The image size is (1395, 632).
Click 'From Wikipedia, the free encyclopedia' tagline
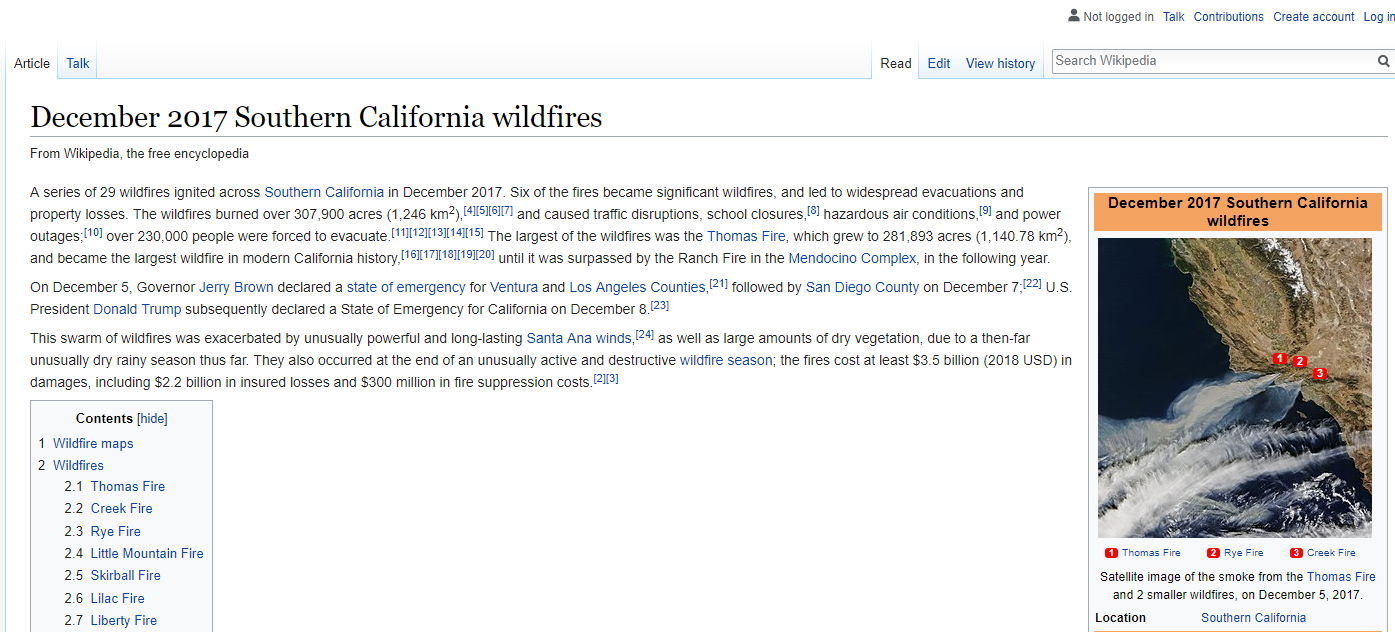[139, 154]
